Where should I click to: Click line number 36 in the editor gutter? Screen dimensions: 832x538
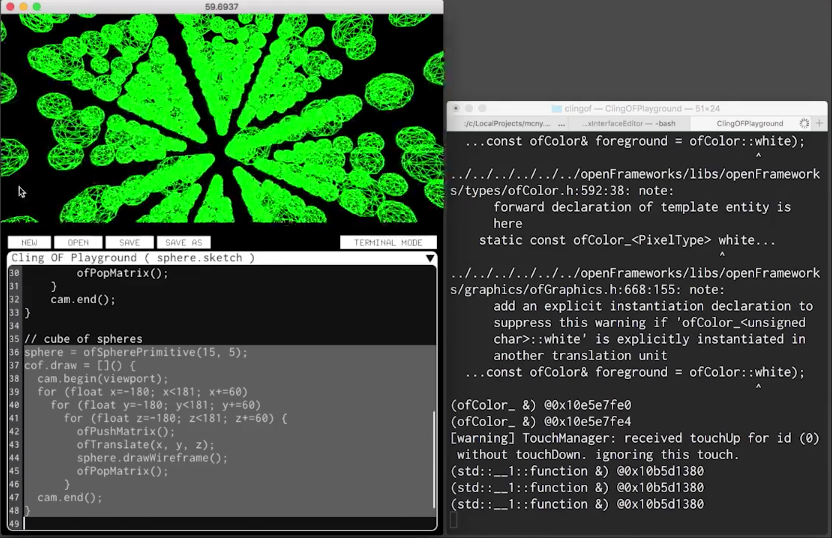pos(14,352)
